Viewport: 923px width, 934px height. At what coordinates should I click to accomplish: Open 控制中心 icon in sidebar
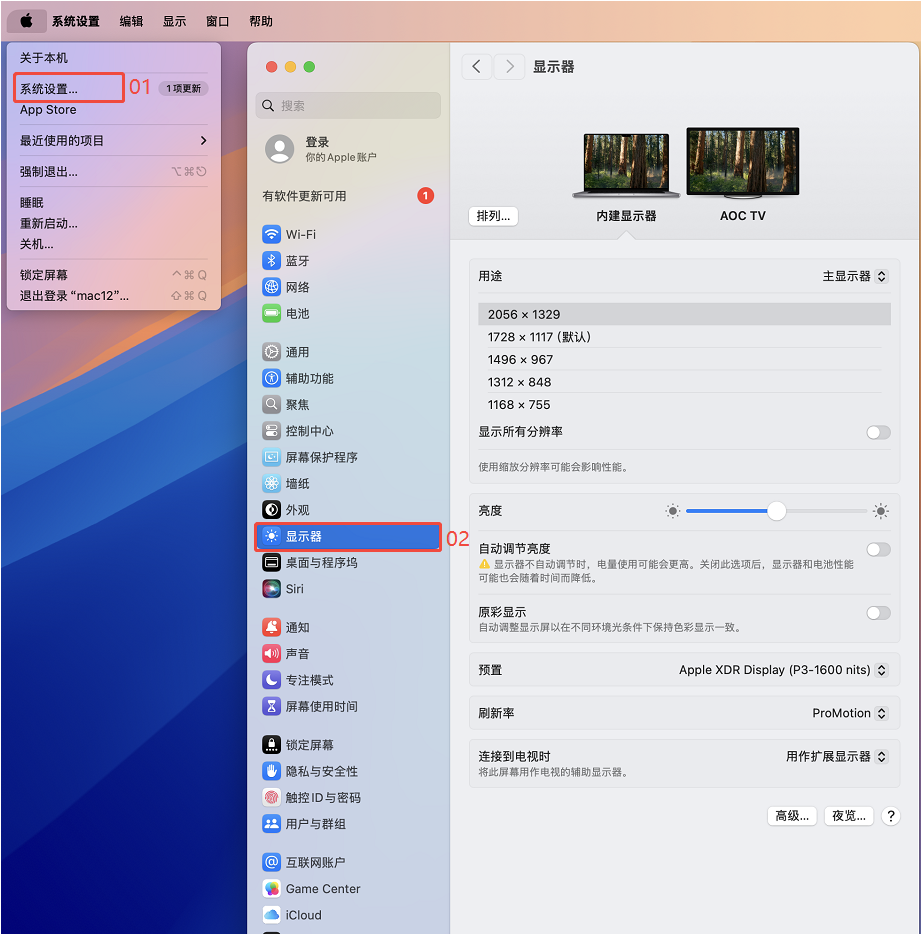(x=271, y=431)
